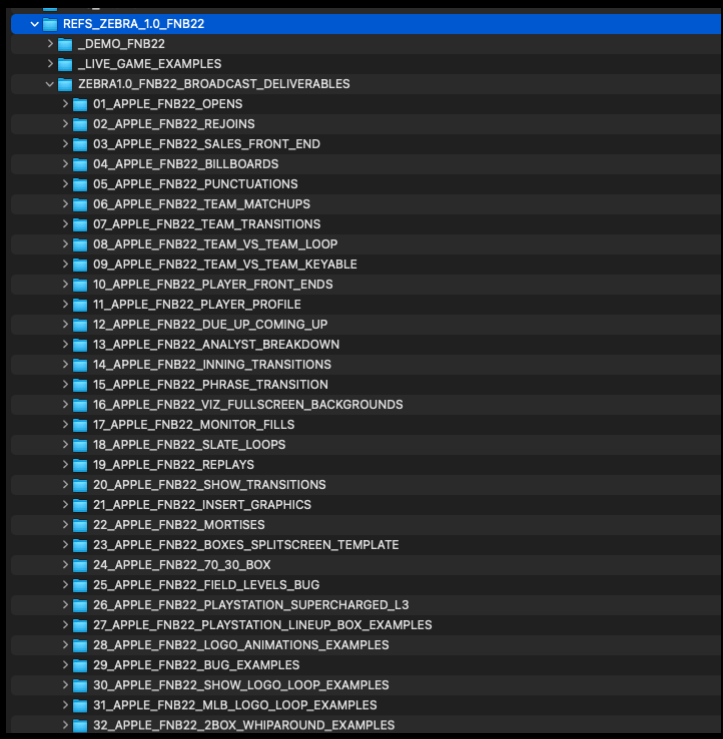This screenshot has width=723, height=739.
Task: Click folder icon of 17_APPLE_FNB22_MONITOR_FILLS
Action: pyautogui.click(x=80, y=425)
